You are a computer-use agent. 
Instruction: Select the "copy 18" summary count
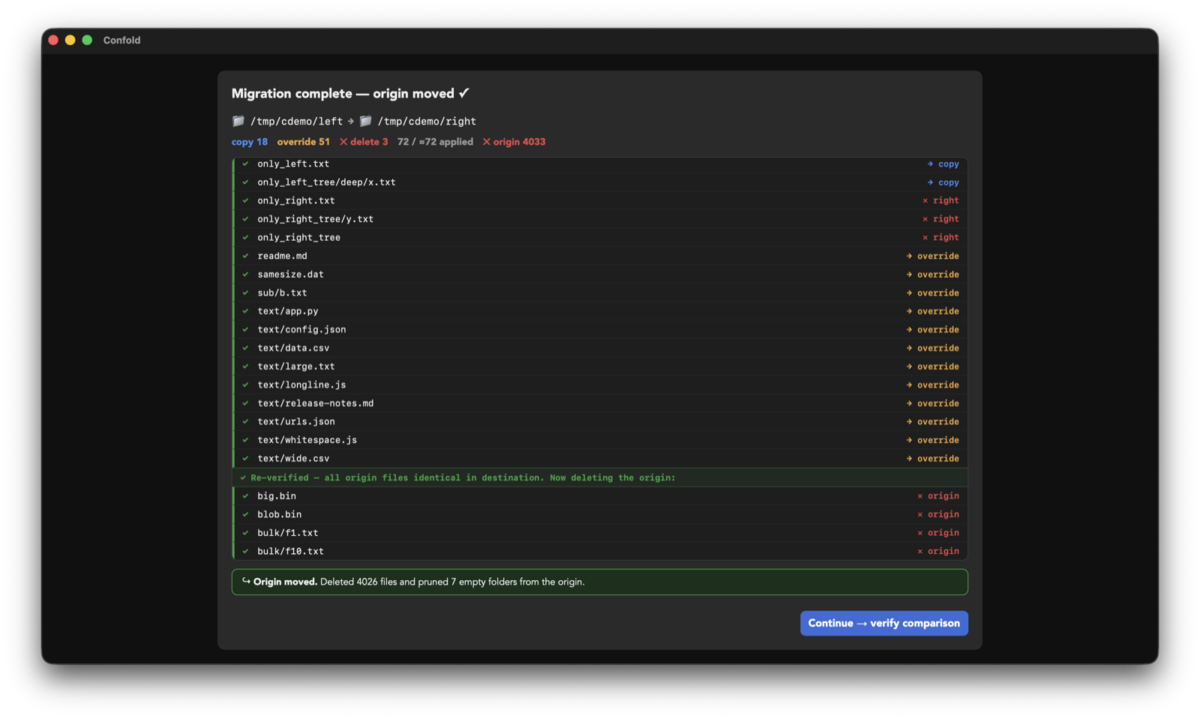[x=250, y=142]
